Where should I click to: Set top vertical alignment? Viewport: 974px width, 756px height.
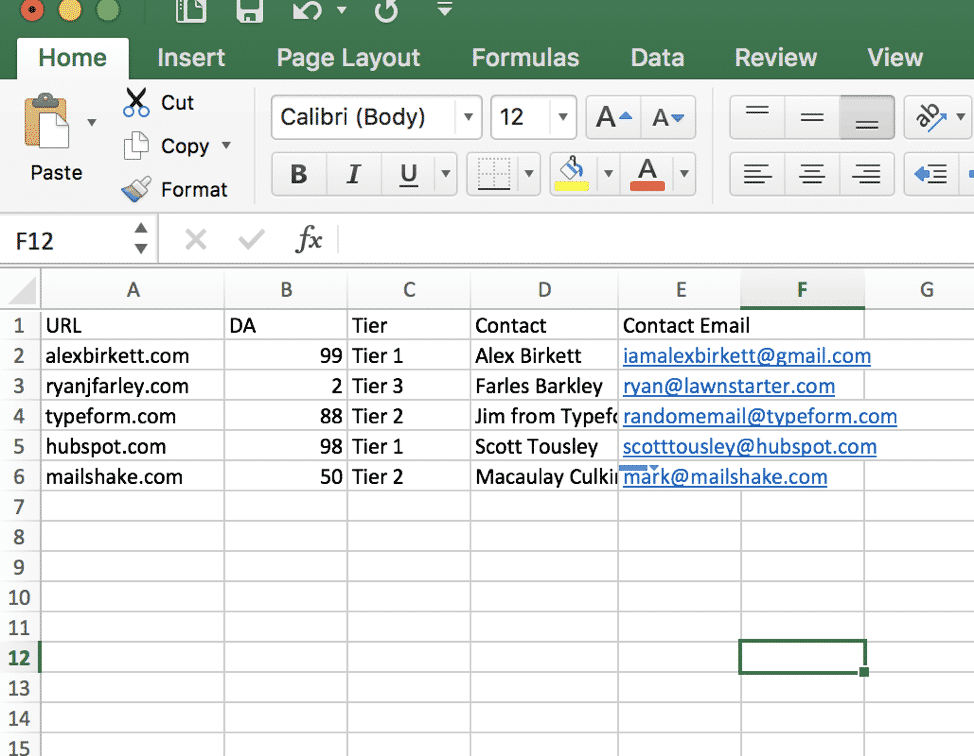pos(757,117)
